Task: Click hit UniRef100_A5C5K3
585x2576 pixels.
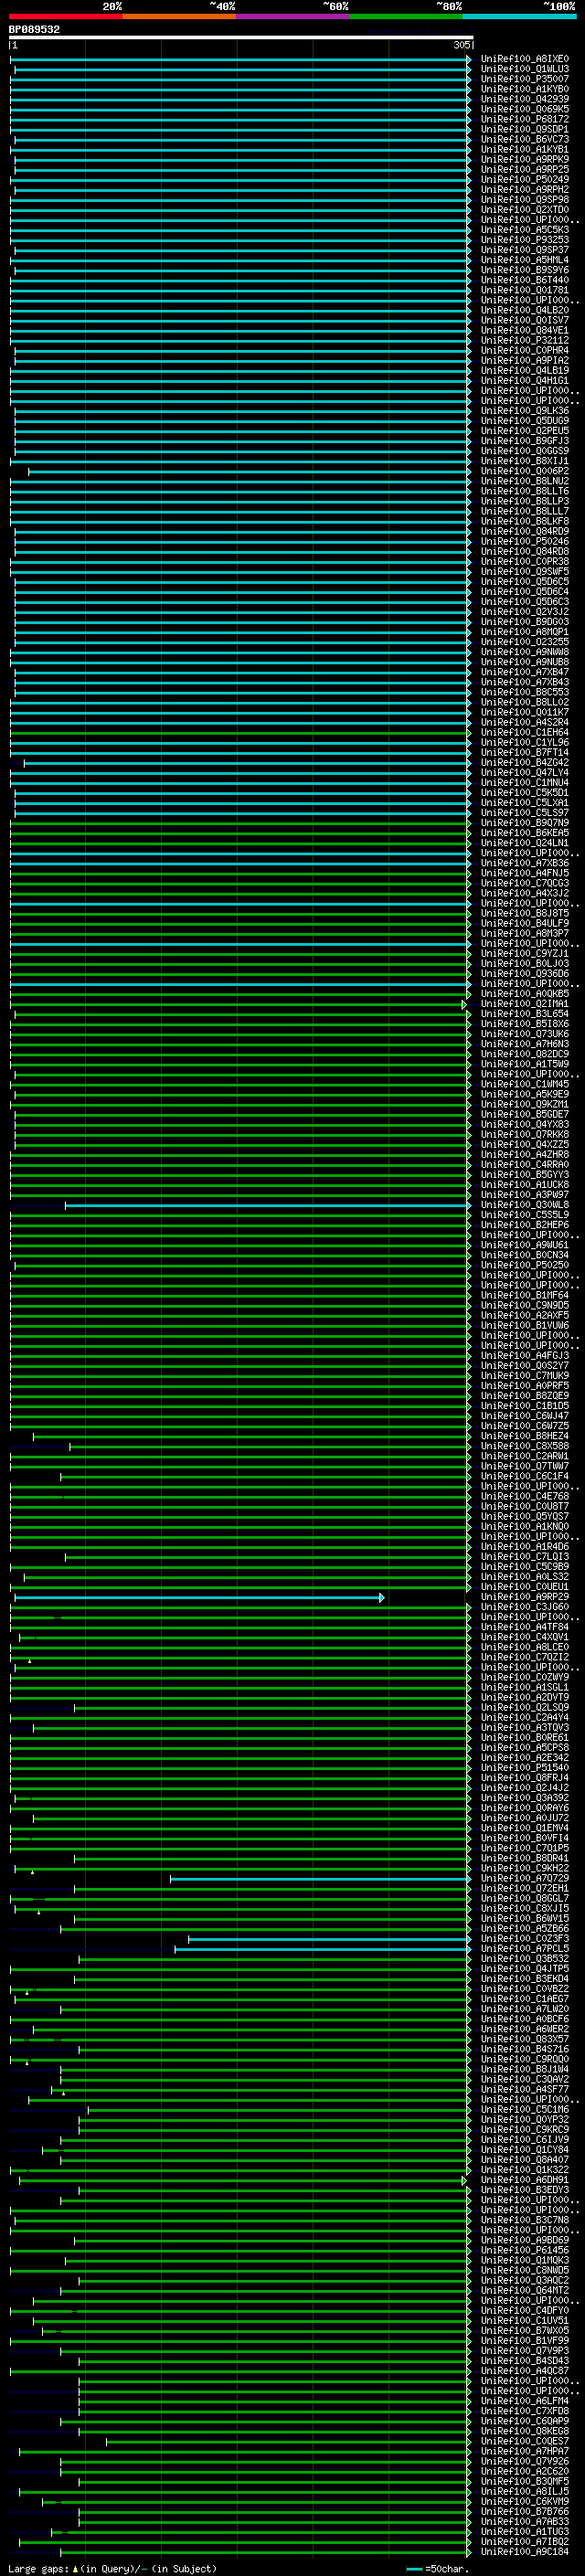Action: pos(524,230)
